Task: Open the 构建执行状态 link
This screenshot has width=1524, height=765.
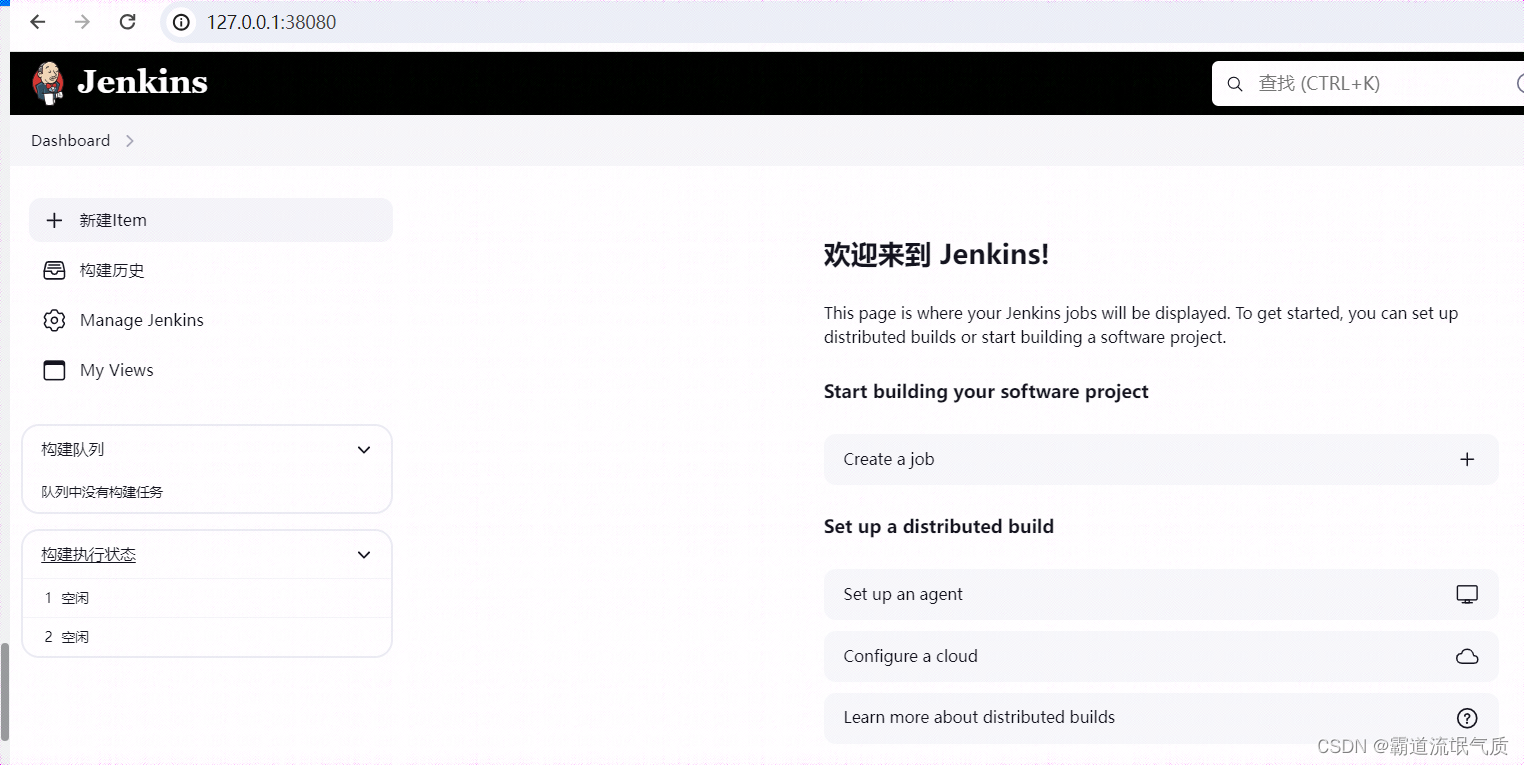Action: 87,554
